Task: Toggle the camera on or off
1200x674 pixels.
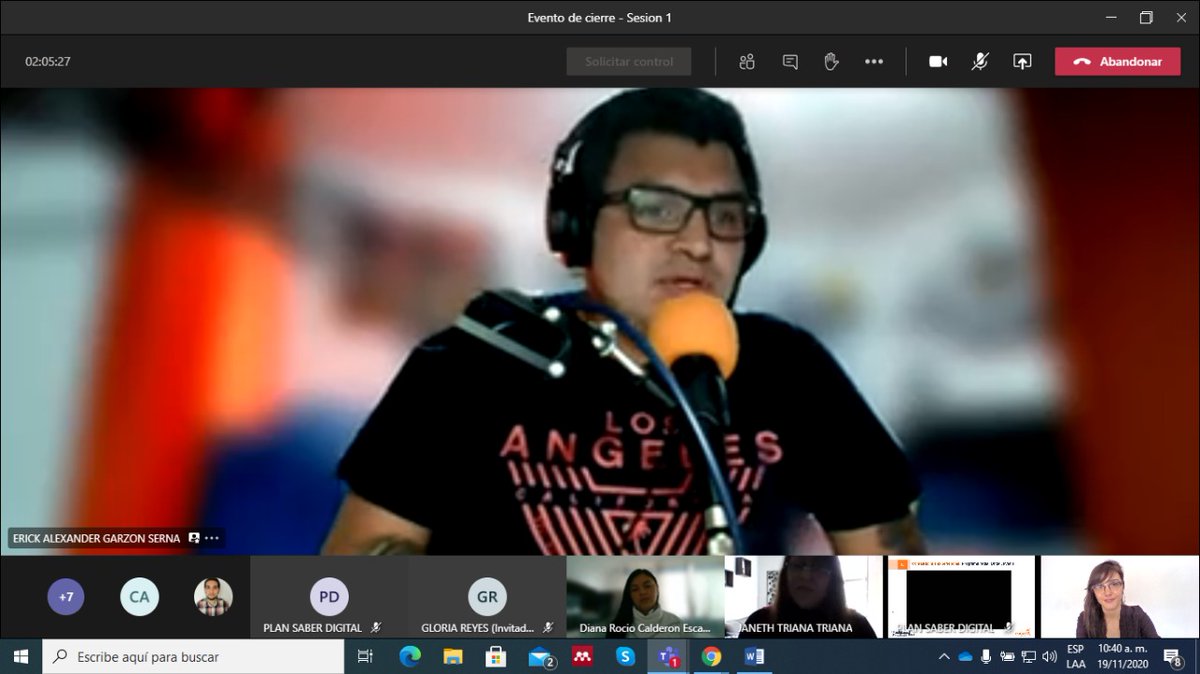Action: point(938,62)
